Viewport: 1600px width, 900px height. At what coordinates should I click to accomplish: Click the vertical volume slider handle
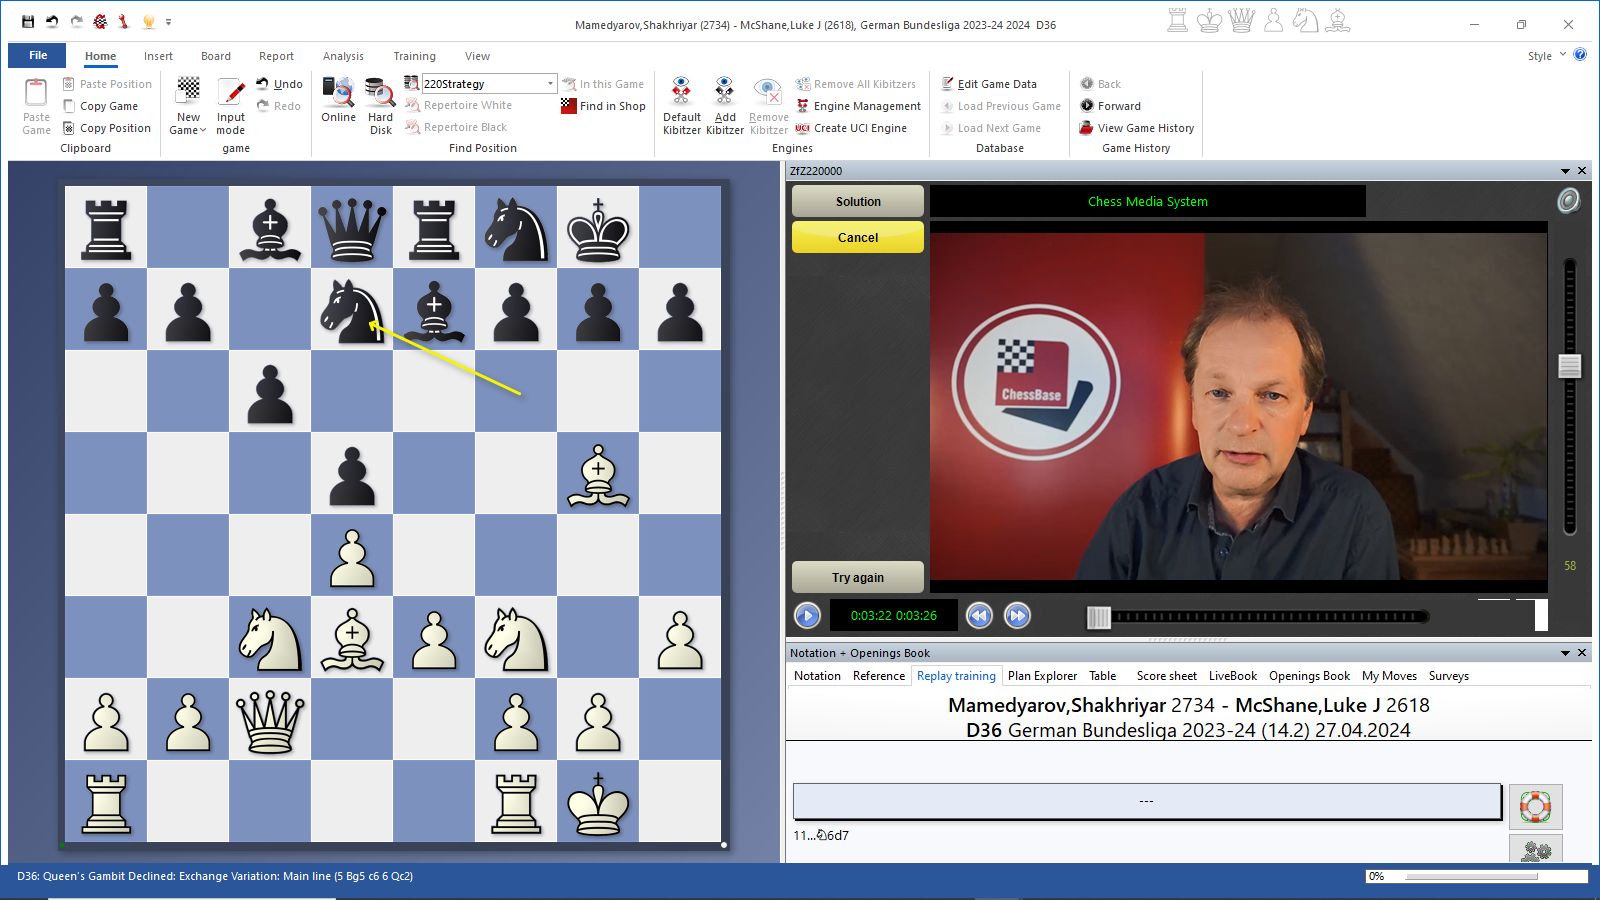1569,367
